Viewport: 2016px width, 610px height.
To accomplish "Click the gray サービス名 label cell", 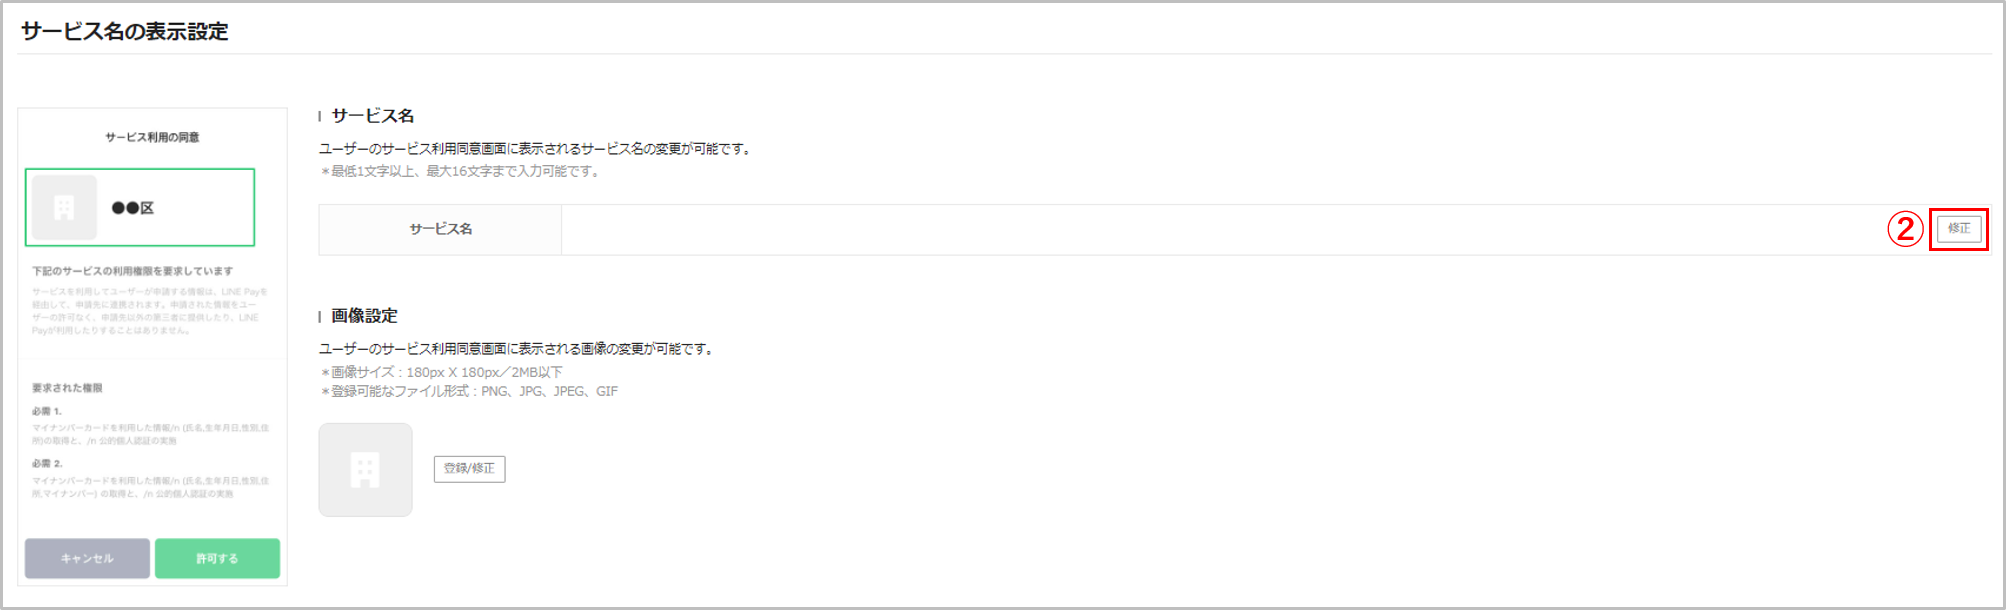I will click(x=440, y=230).
